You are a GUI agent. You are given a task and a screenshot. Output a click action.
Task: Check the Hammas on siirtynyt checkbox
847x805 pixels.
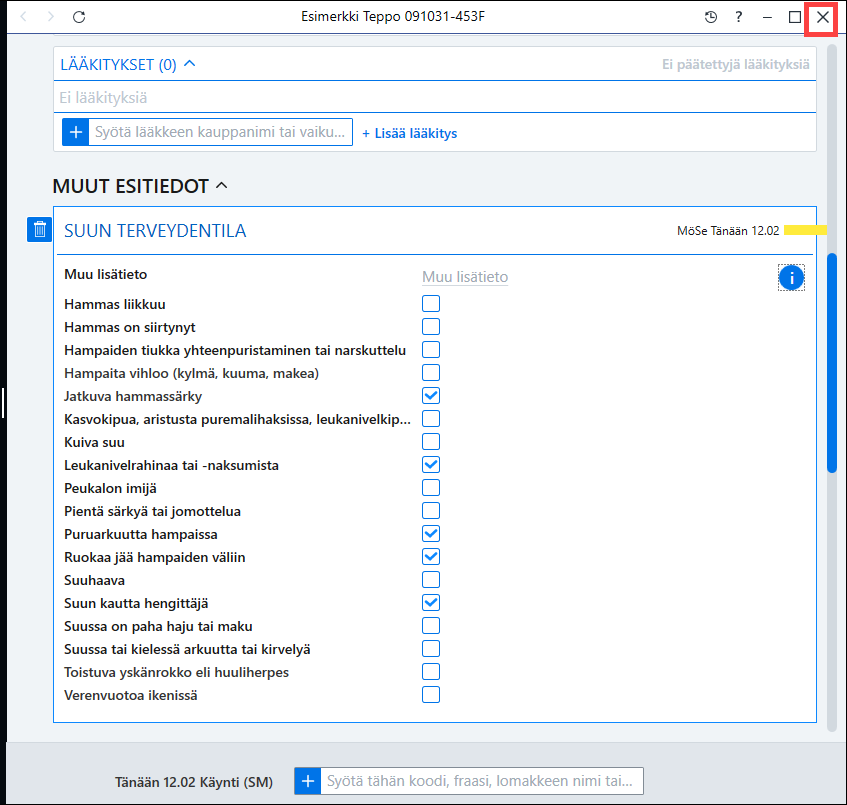431,327
